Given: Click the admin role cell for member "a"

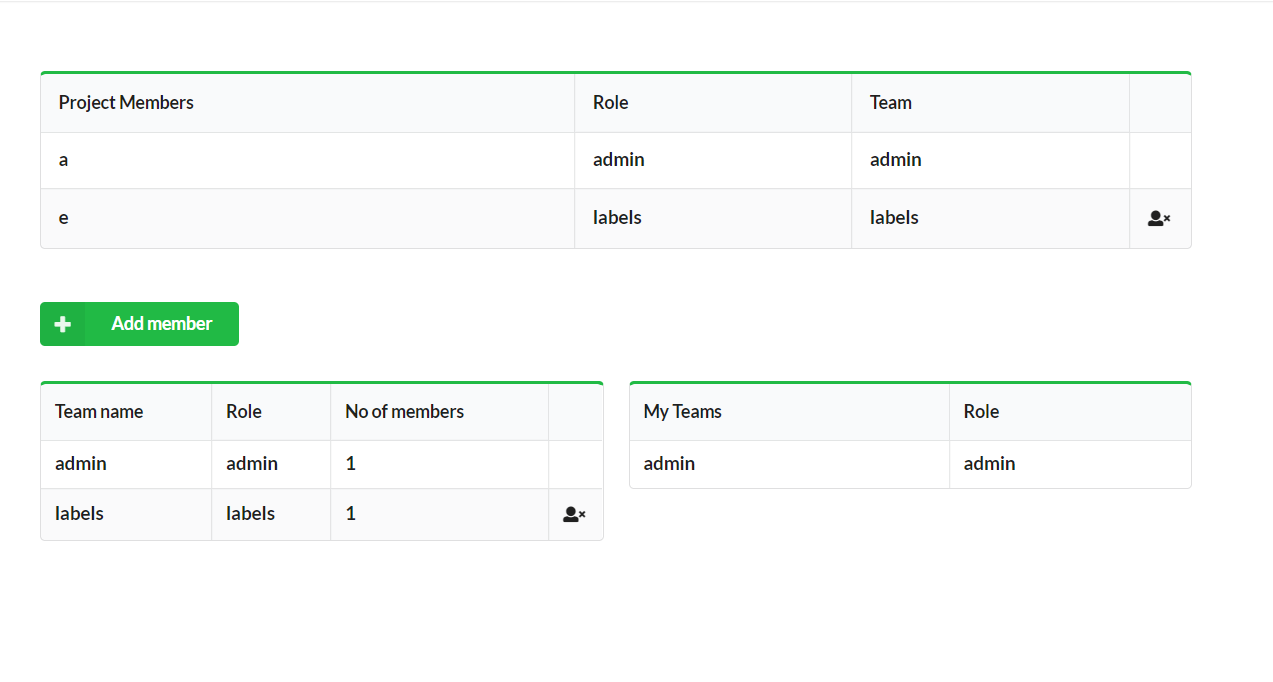Looking at the screenshot, I should 618,160.
